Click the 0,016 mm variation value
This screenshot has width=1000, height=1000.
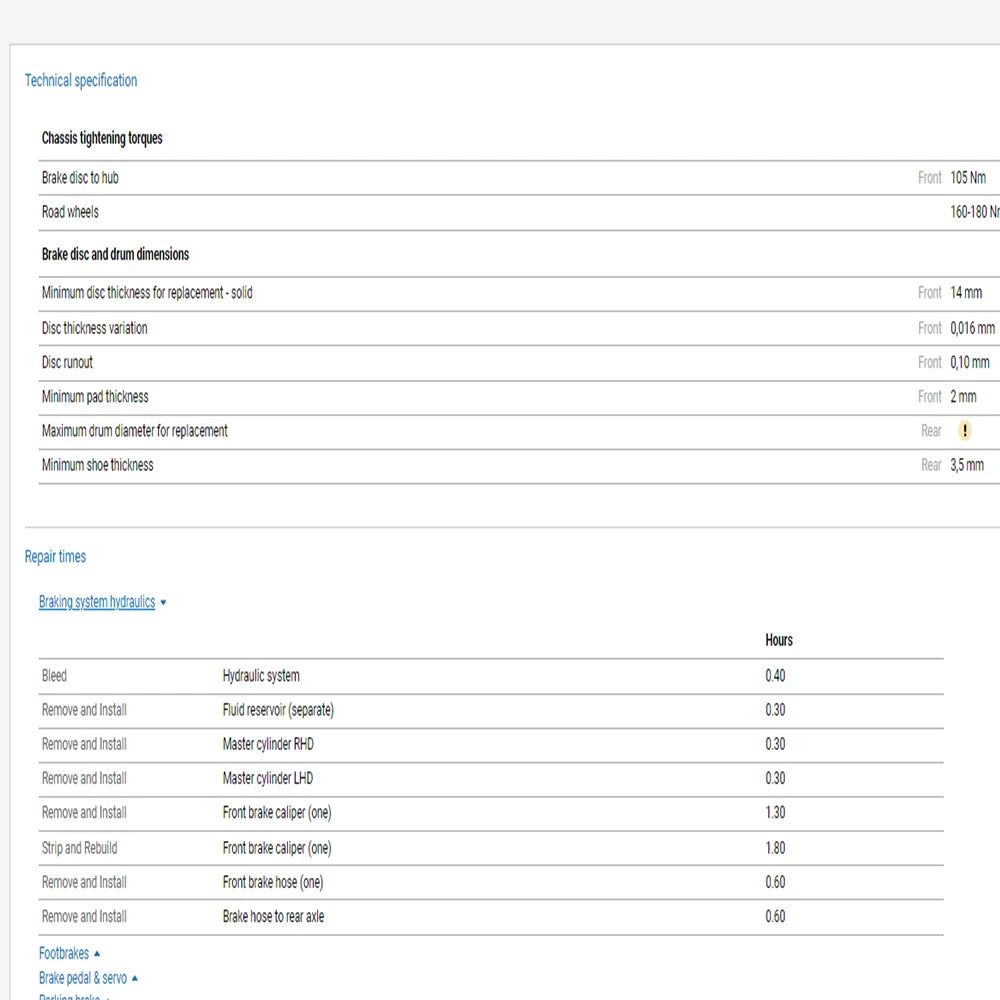tap(972, 328)
